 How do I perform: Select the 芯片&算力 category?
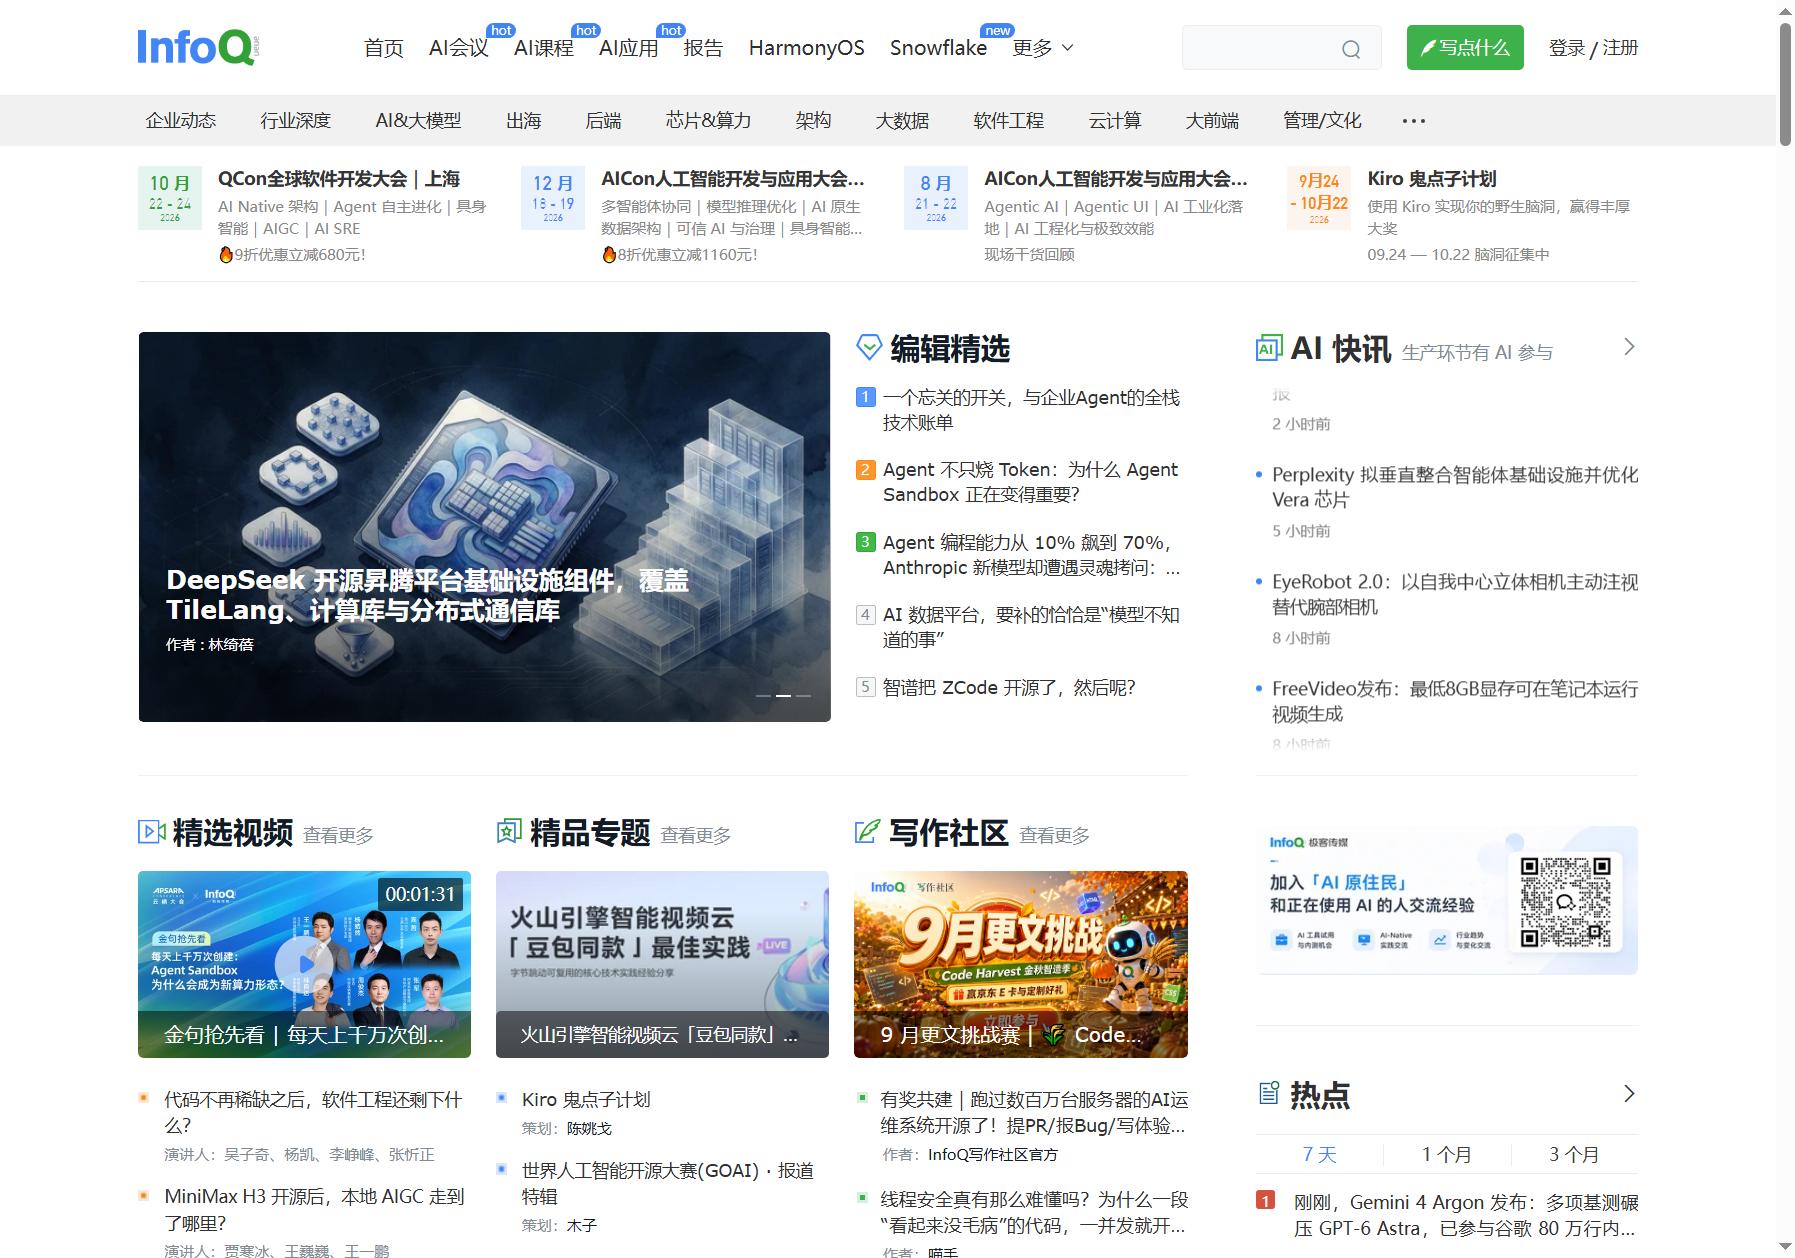708,121
